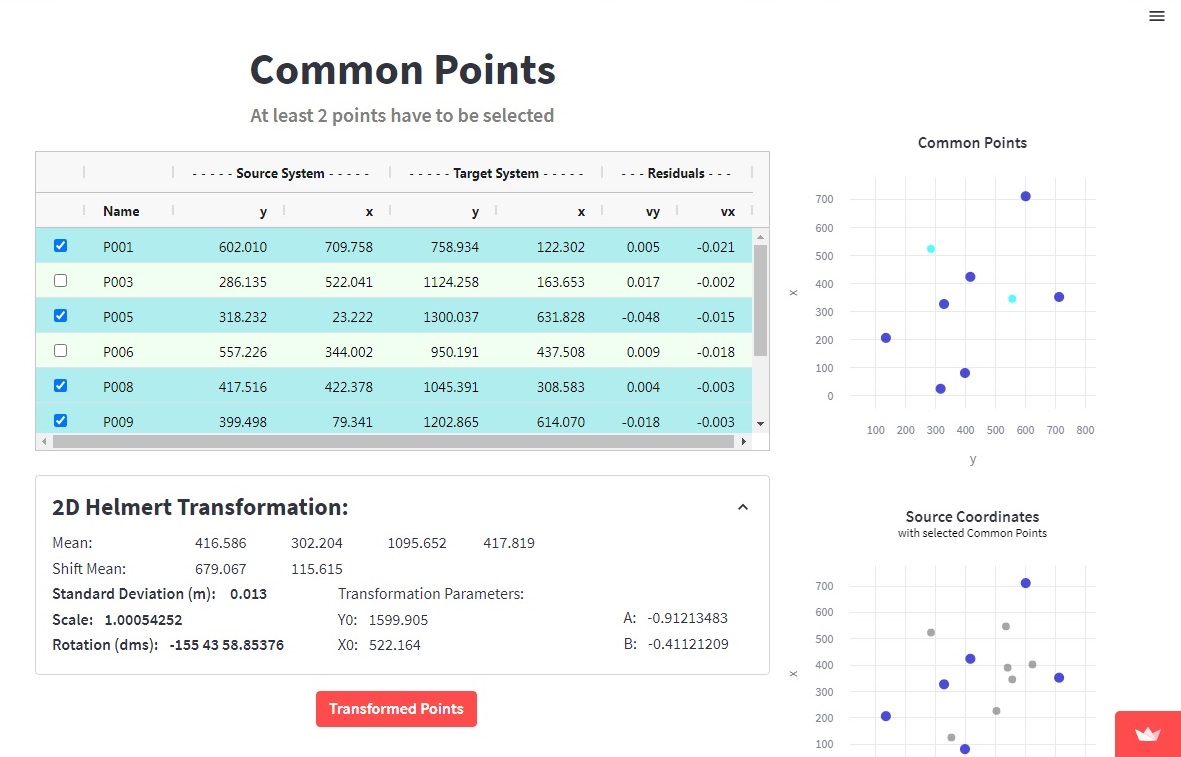Check the P003 row checkbox
Screen dimensions: 1181x757
(x=60, y=281)
